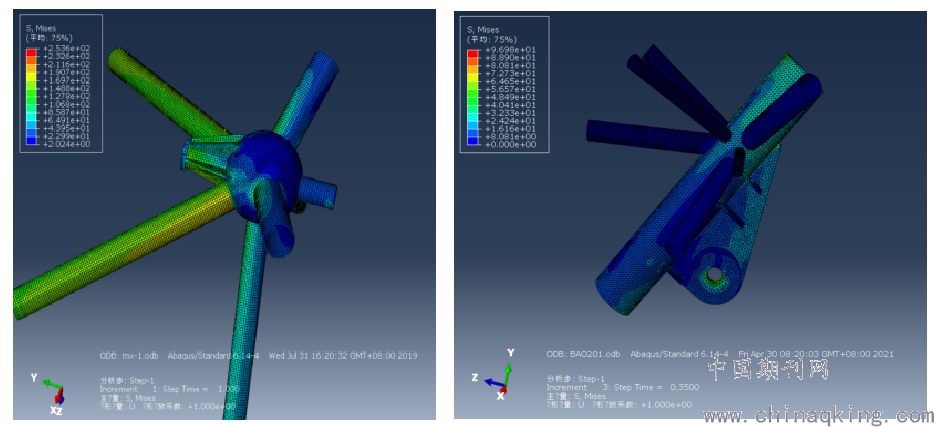Click the "ODB: BAO201.odb" label in the right viewport
934x427 pixels.
pyautogui.click(x=583, y=354)
